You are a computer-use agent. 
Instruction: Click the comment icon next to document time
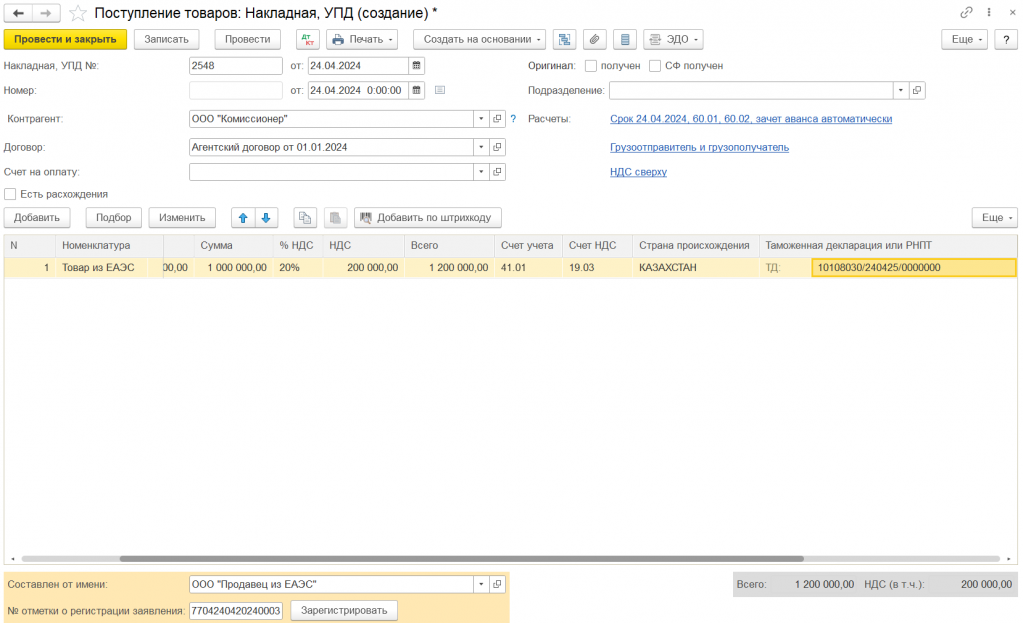(440, 90)
